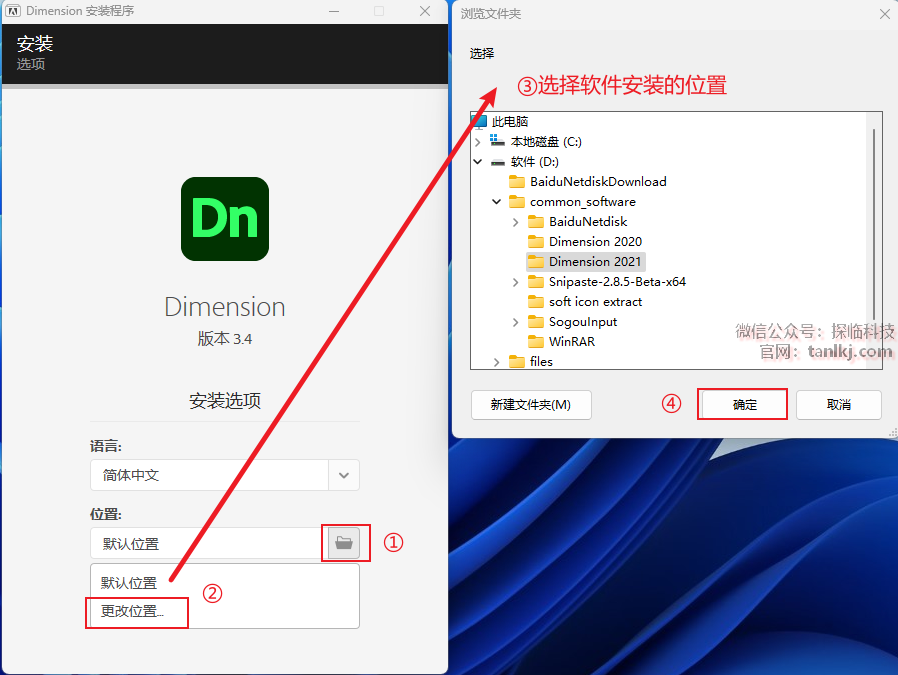
Task: Select the SogouInput folder name
Action: pyautogui.click(x=583, y=322)
